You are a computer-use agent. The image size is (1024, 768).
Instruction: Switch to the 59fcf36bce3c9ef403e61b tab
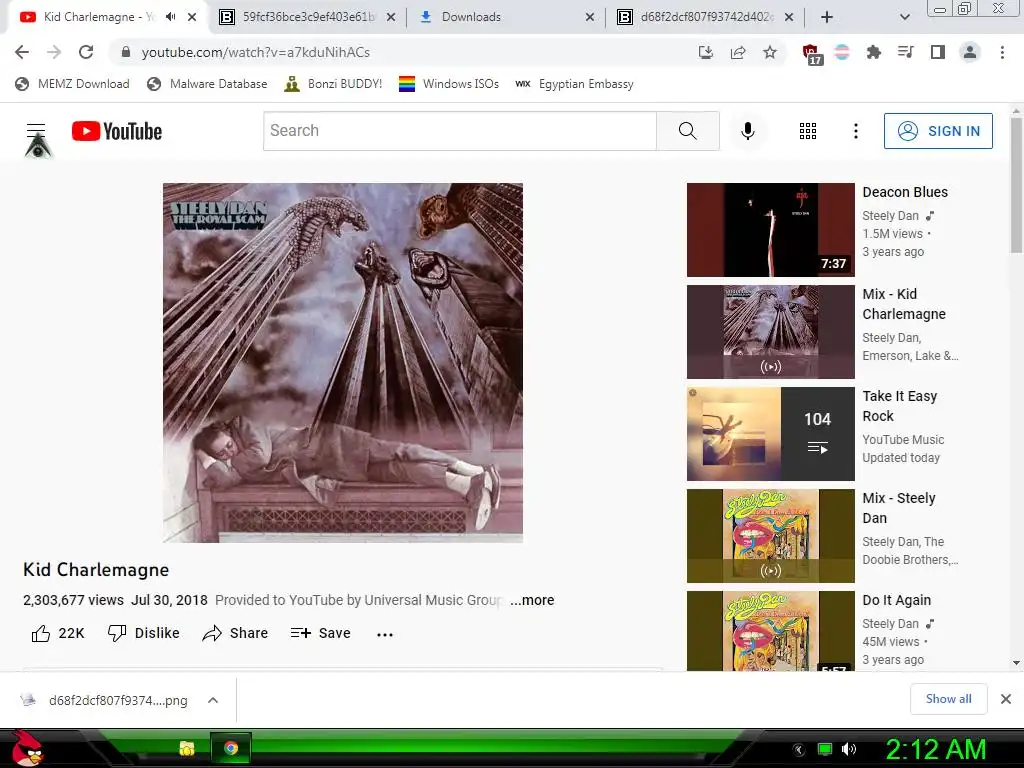point(307,17)
